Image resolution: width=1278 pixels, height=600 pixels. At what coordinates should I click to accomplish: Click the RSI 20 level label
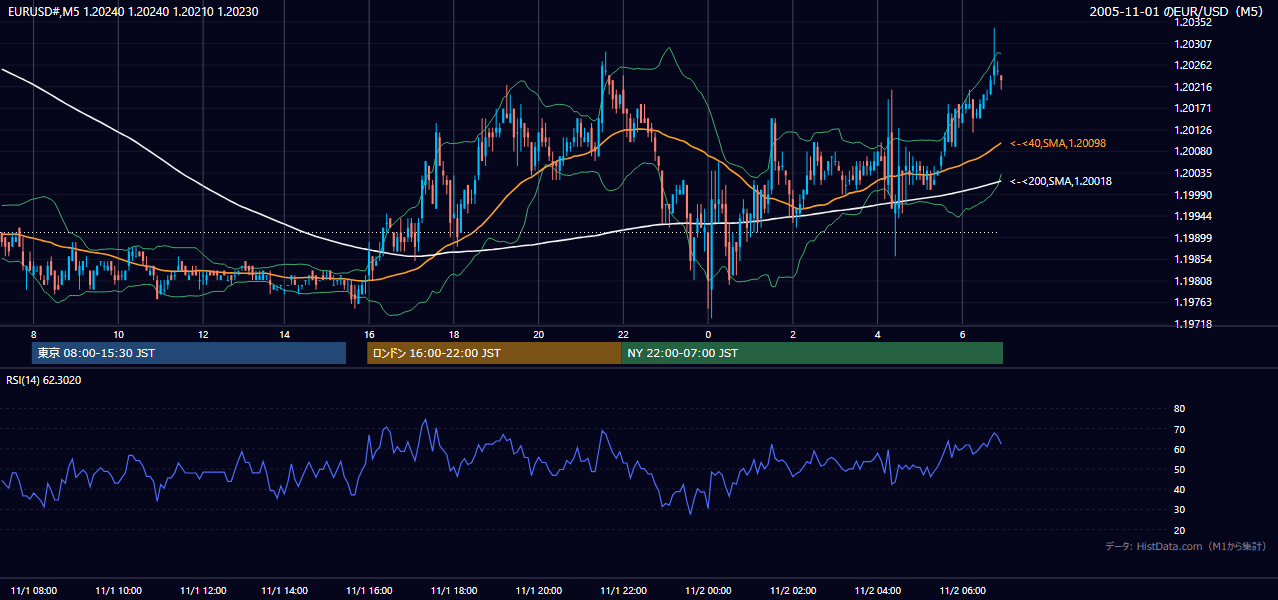1179,530
